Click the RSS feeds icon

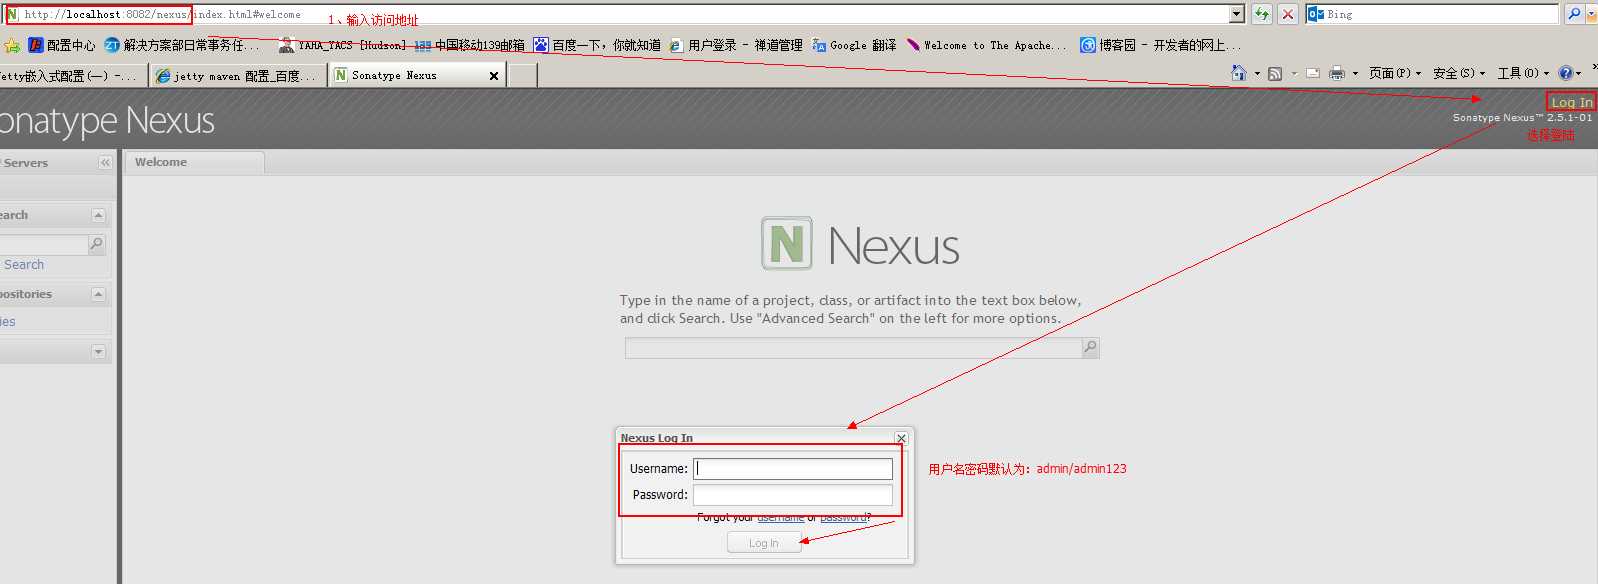[1275, 73]
